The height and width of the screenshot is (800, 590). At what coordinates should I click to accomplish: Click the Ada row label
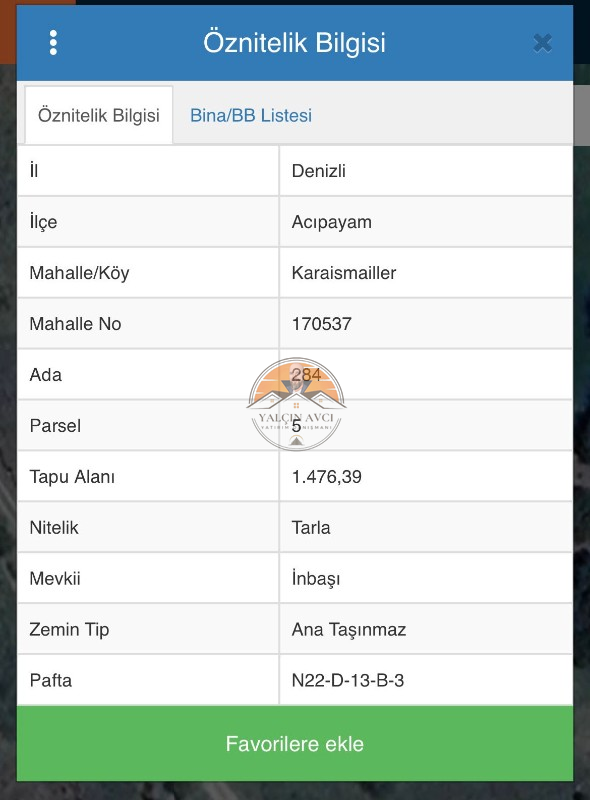[46, 375]
